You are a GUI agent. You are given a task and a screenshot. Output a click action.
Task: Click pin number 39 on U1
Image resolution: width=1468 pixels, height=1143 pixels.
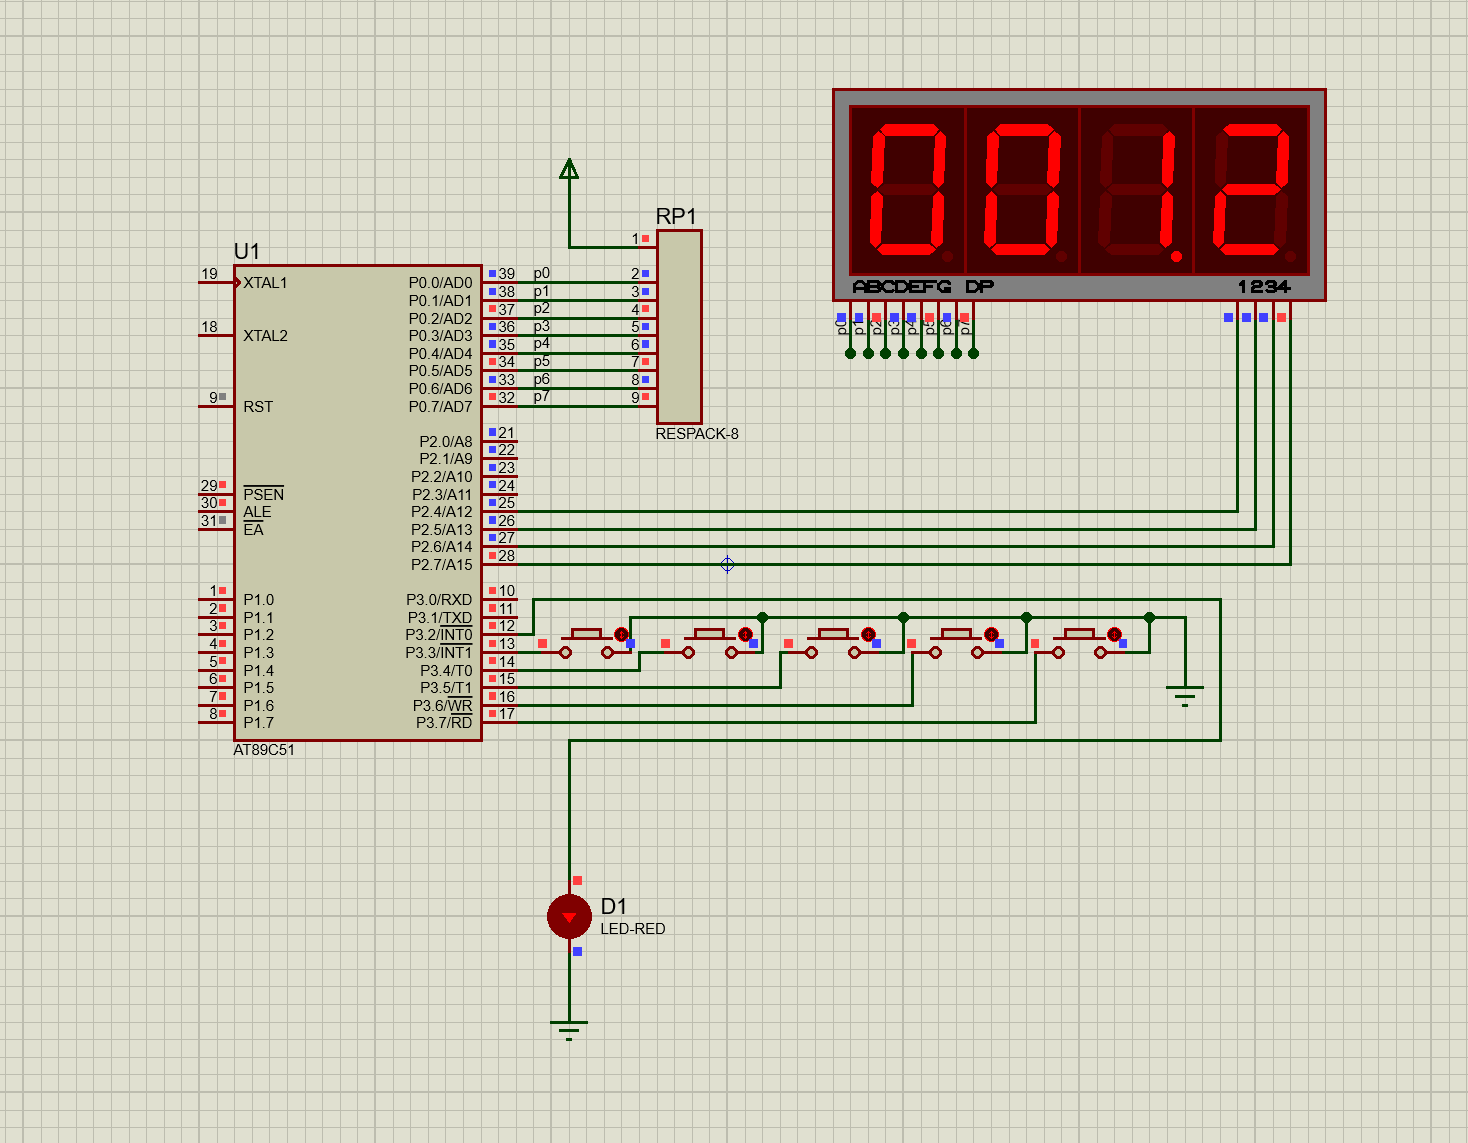pos(507,274)
